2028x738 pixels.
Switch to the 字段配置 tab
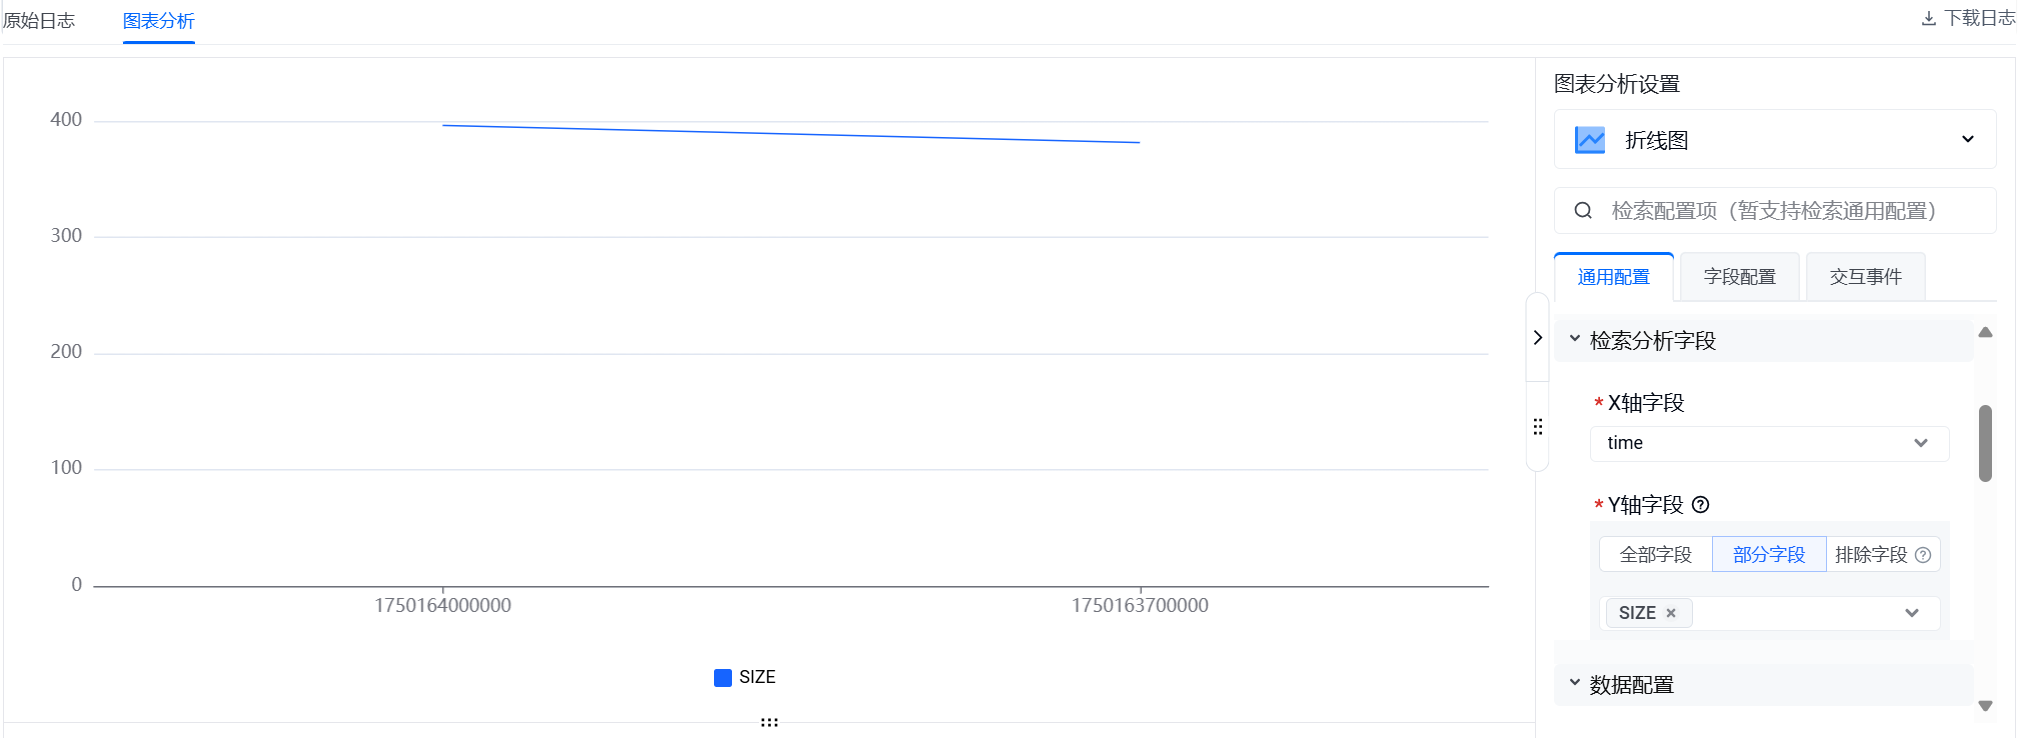pyautogui.click(x=1740, y=277)
